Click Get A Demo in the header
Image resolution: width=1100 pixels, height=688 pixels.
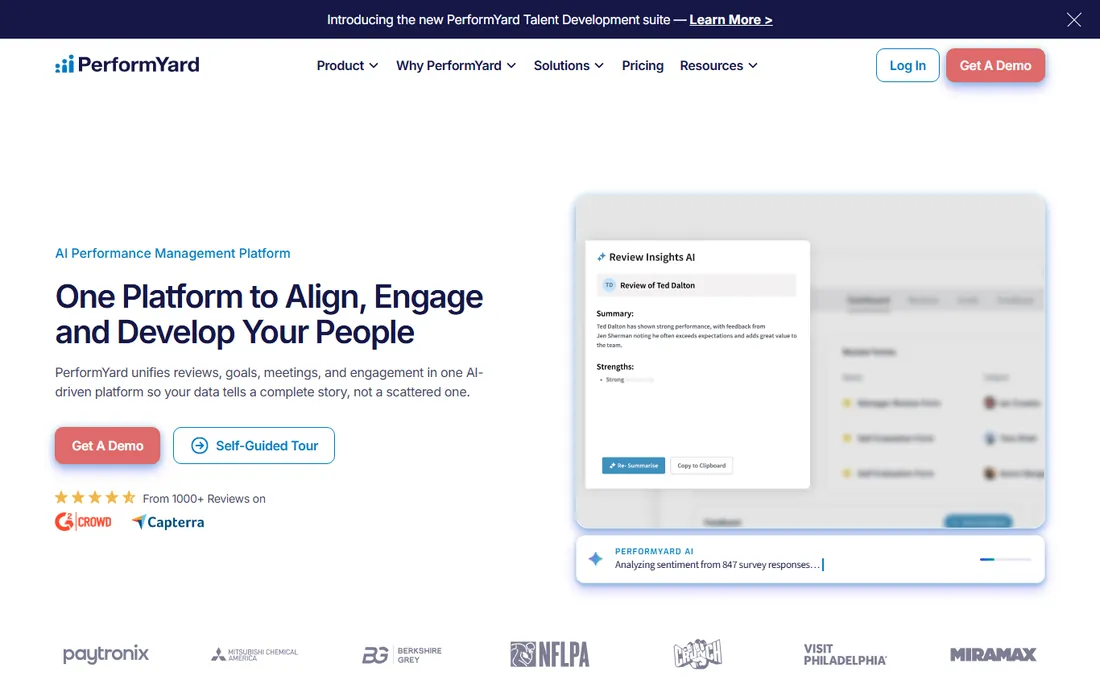(x=995, y=65)
